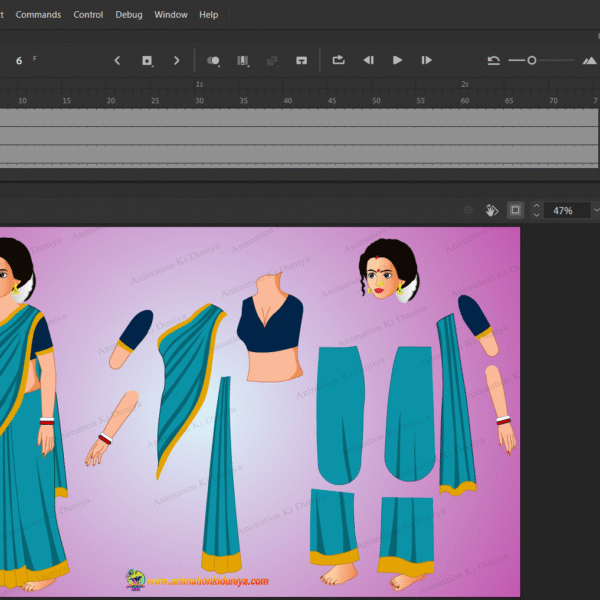This screenshot has width=600, height=600.
Task: Click the stage zoom stepper arrows
Action: [x=536, y=210]
